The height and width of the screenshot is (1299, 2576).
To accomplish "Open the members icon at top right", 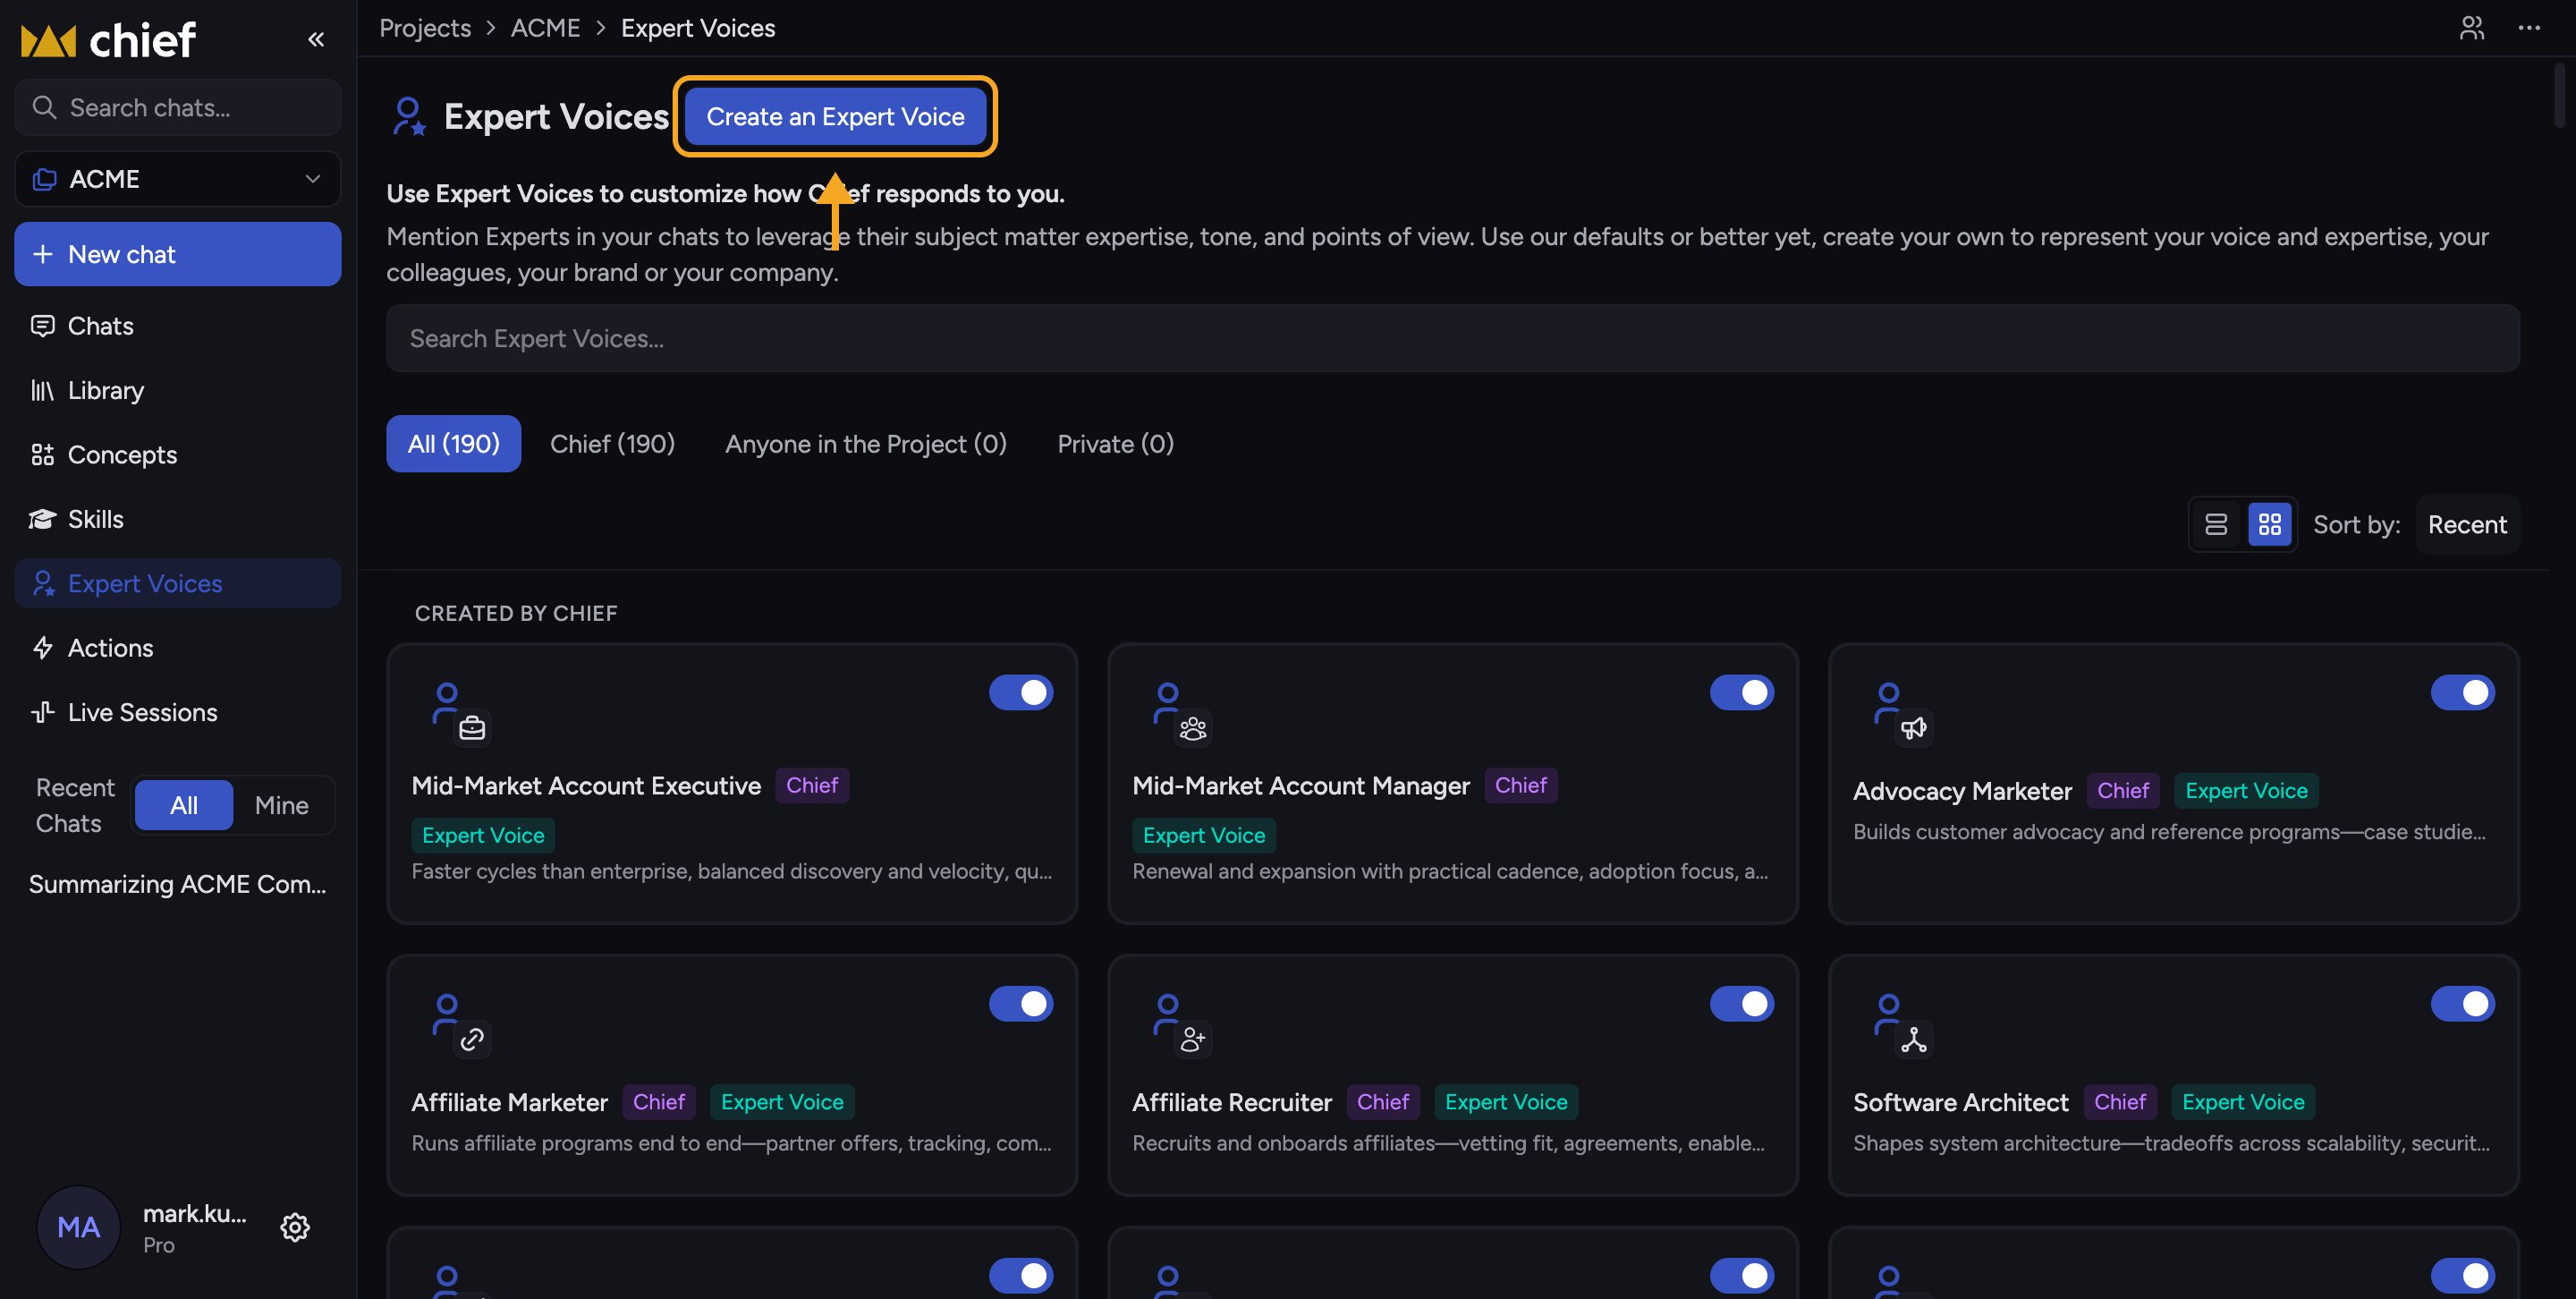I will (x=2471, y=28).
